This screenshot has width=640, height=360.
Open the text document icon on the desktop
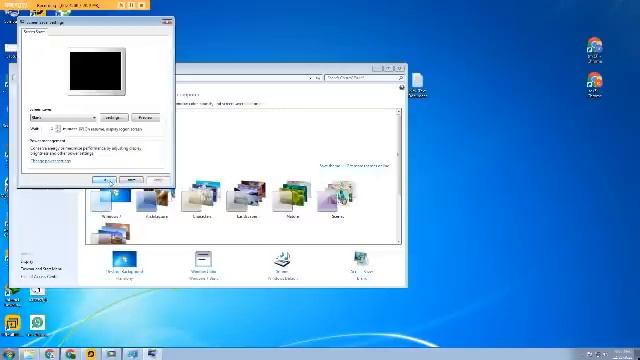[x=418, y=85]
